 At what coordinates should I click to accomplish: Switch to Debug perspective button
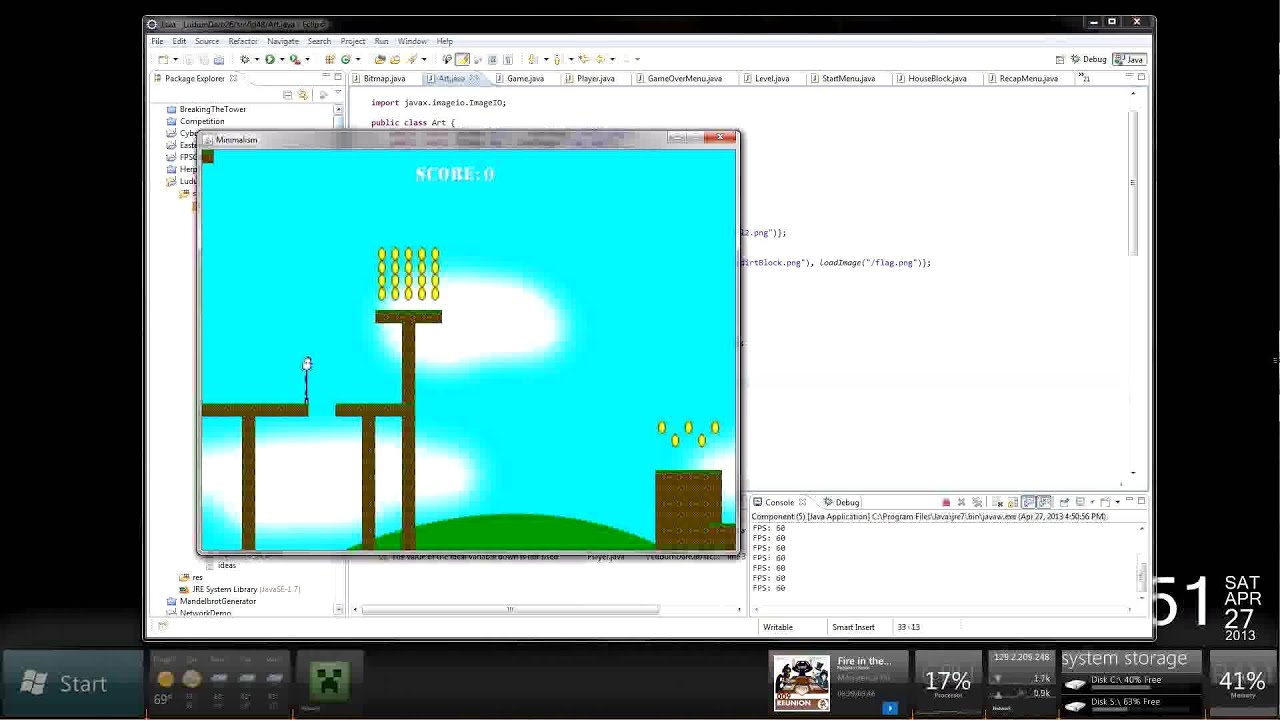coord(1088,59)
